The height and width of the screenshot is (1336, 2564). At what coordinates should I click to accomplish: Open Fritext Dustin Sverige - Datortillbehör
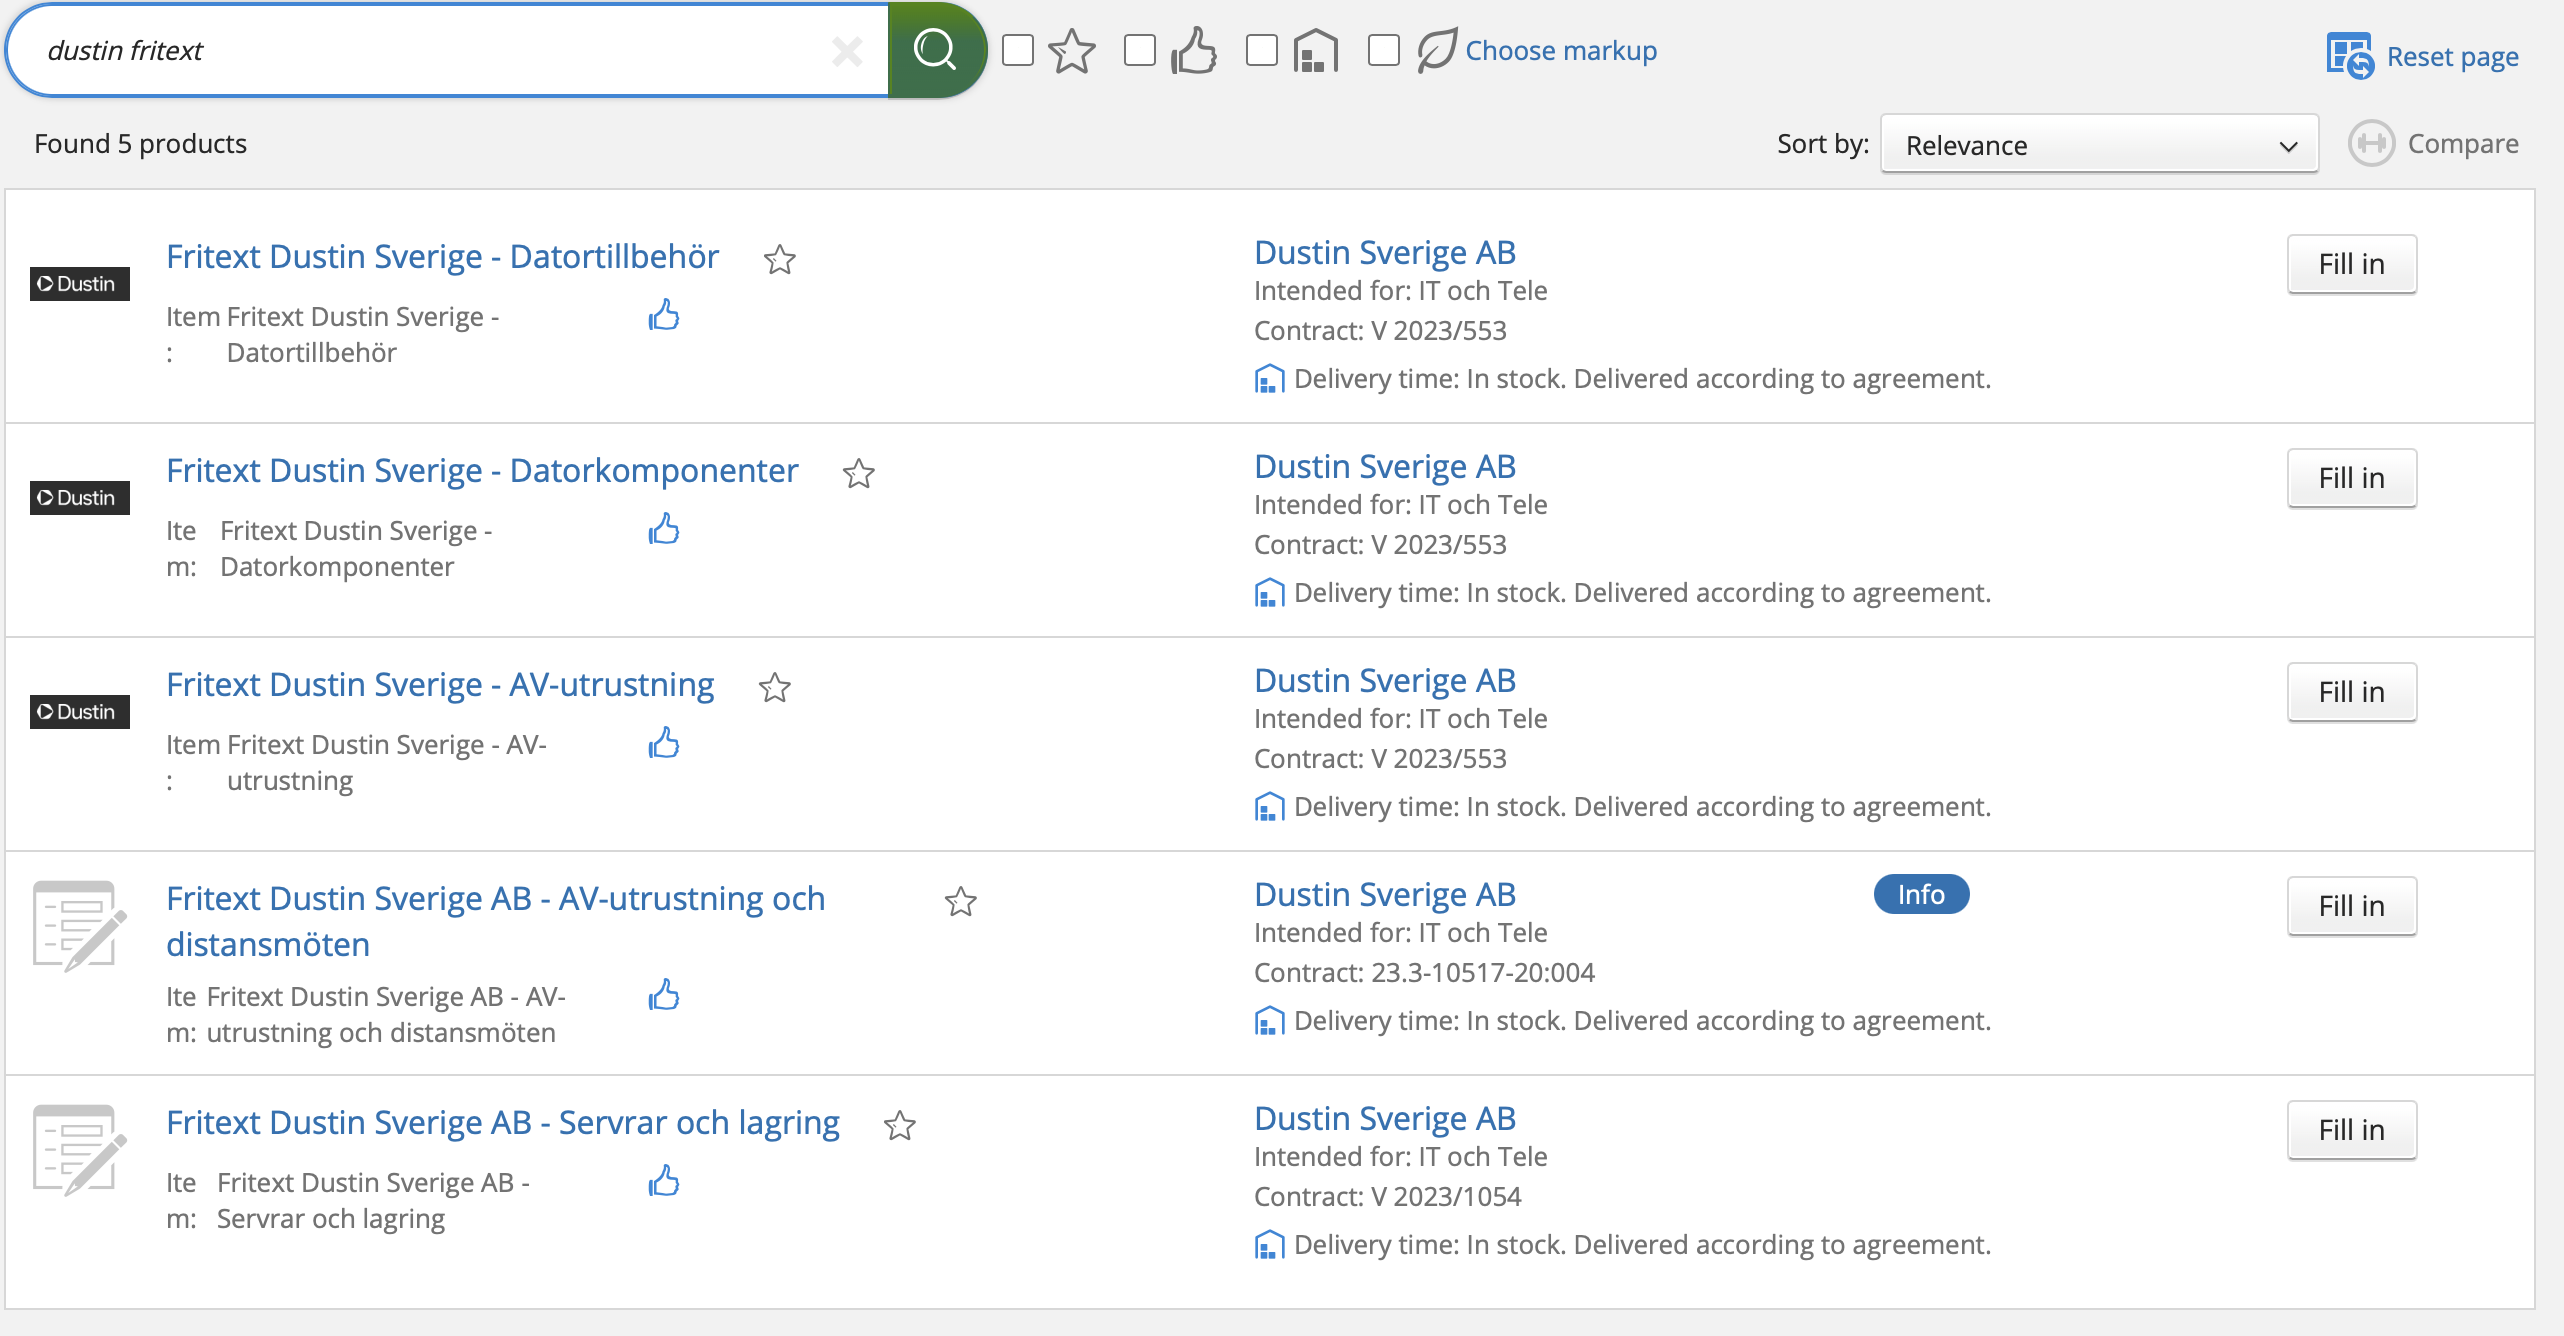[x=442, y=256]
